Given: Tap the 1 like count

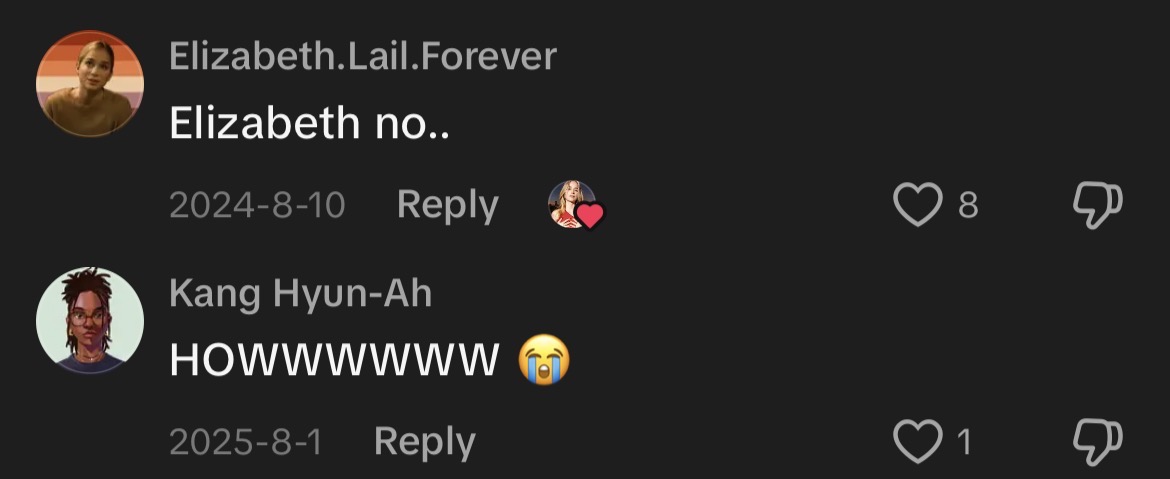Looking at the screenshot, I should tap(964, 442).
